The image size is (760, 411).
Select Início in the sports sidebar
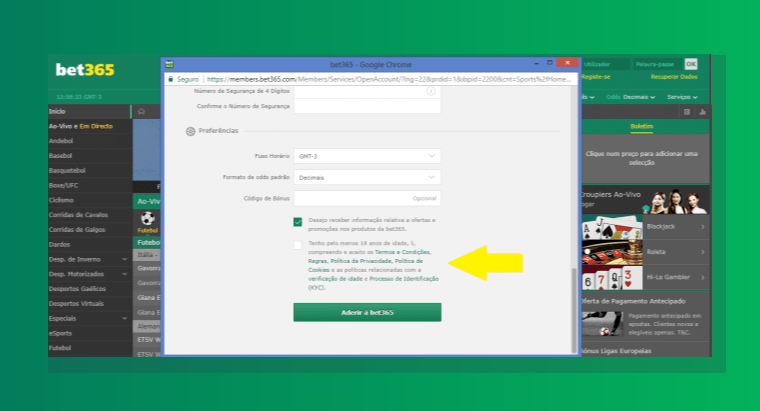[89, 111]
